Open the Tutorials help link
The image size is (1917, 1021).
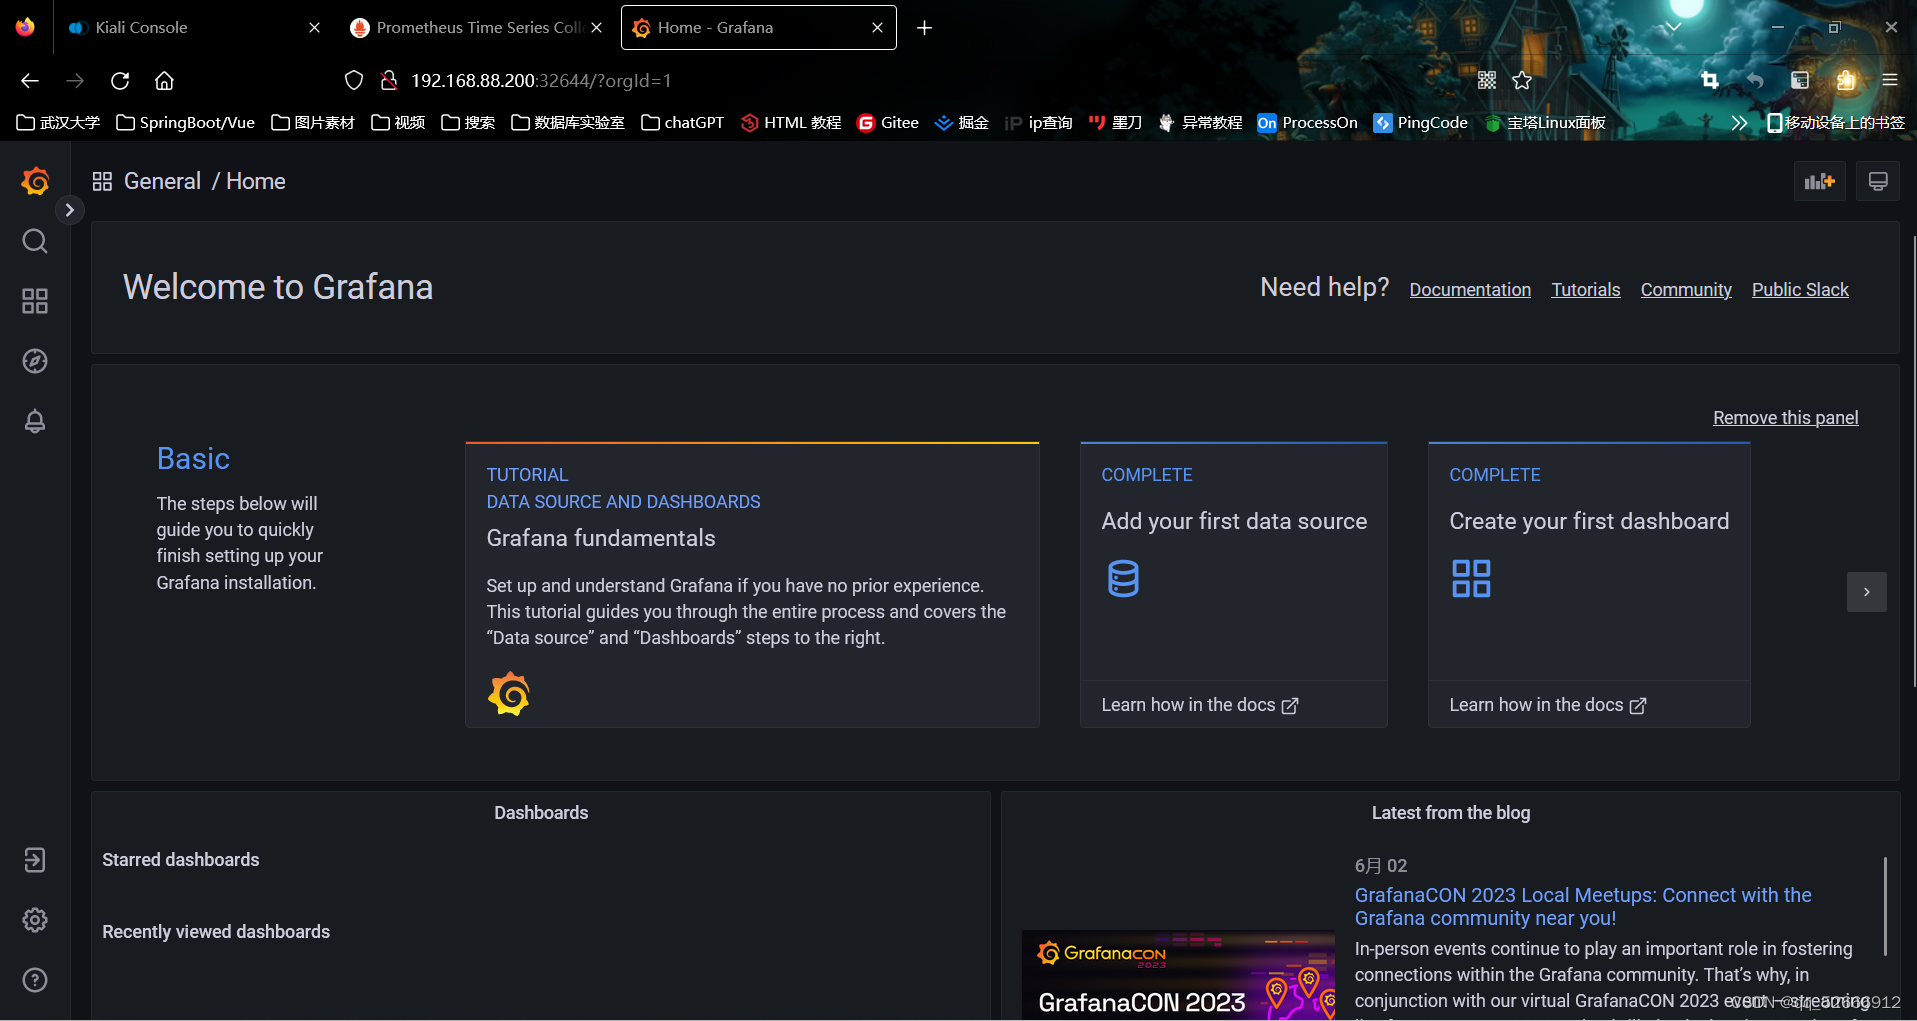point(1586,290)
